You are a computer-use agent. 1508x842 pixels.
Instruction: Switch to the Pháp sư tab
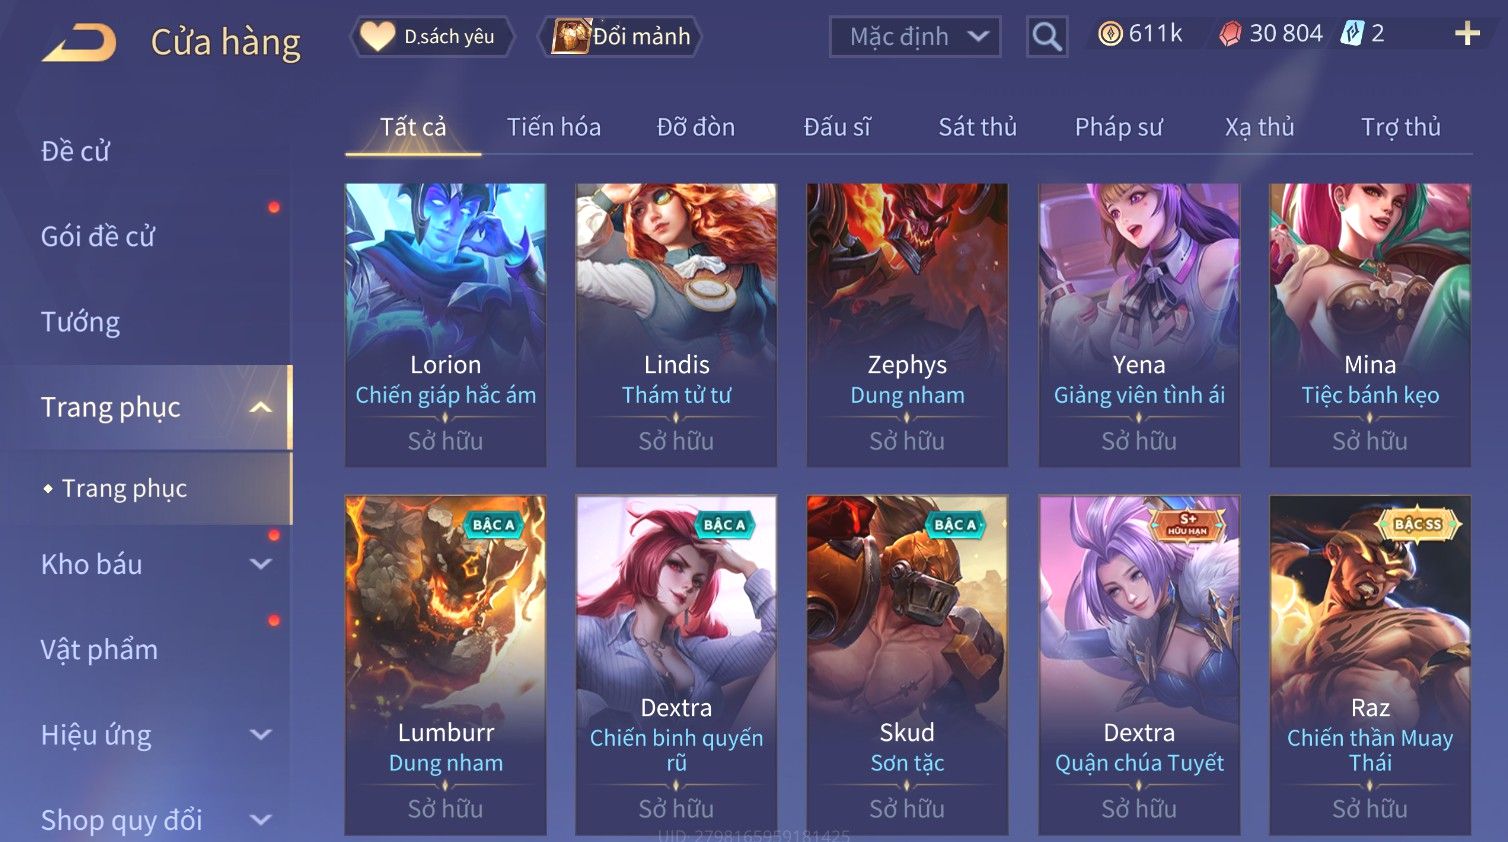pos(1118,127)
